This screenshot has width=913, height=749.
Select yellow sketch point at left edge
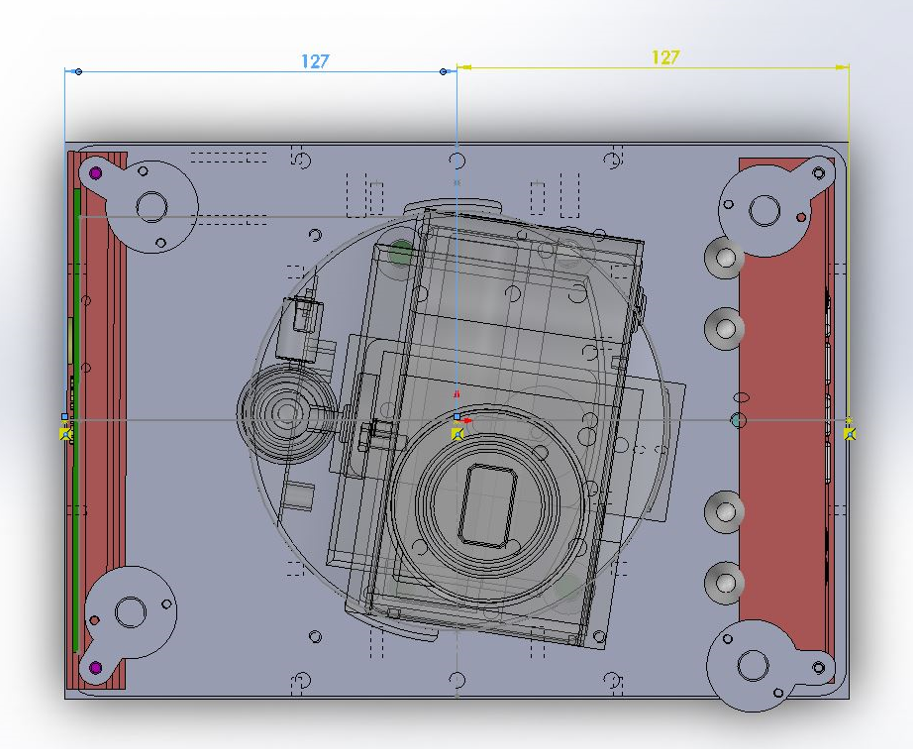pos(66,434)
